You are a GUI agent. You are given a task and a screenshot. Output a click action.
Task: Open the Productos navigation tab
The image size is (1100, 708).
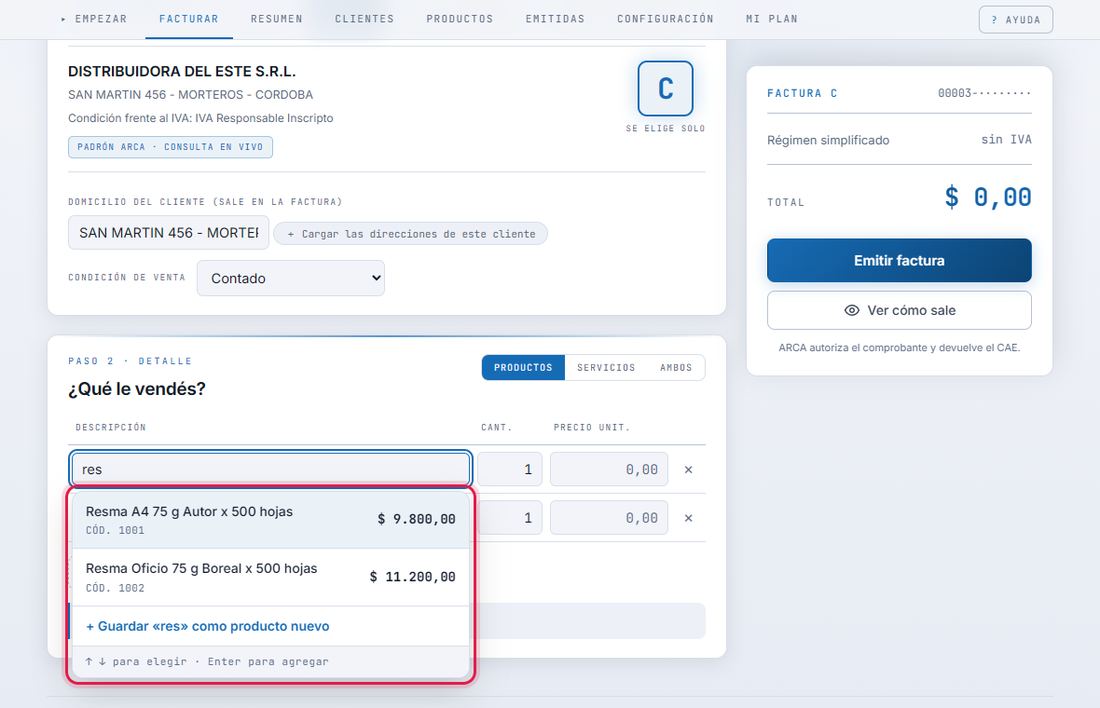pyautogui.click(x=460, y=19)
